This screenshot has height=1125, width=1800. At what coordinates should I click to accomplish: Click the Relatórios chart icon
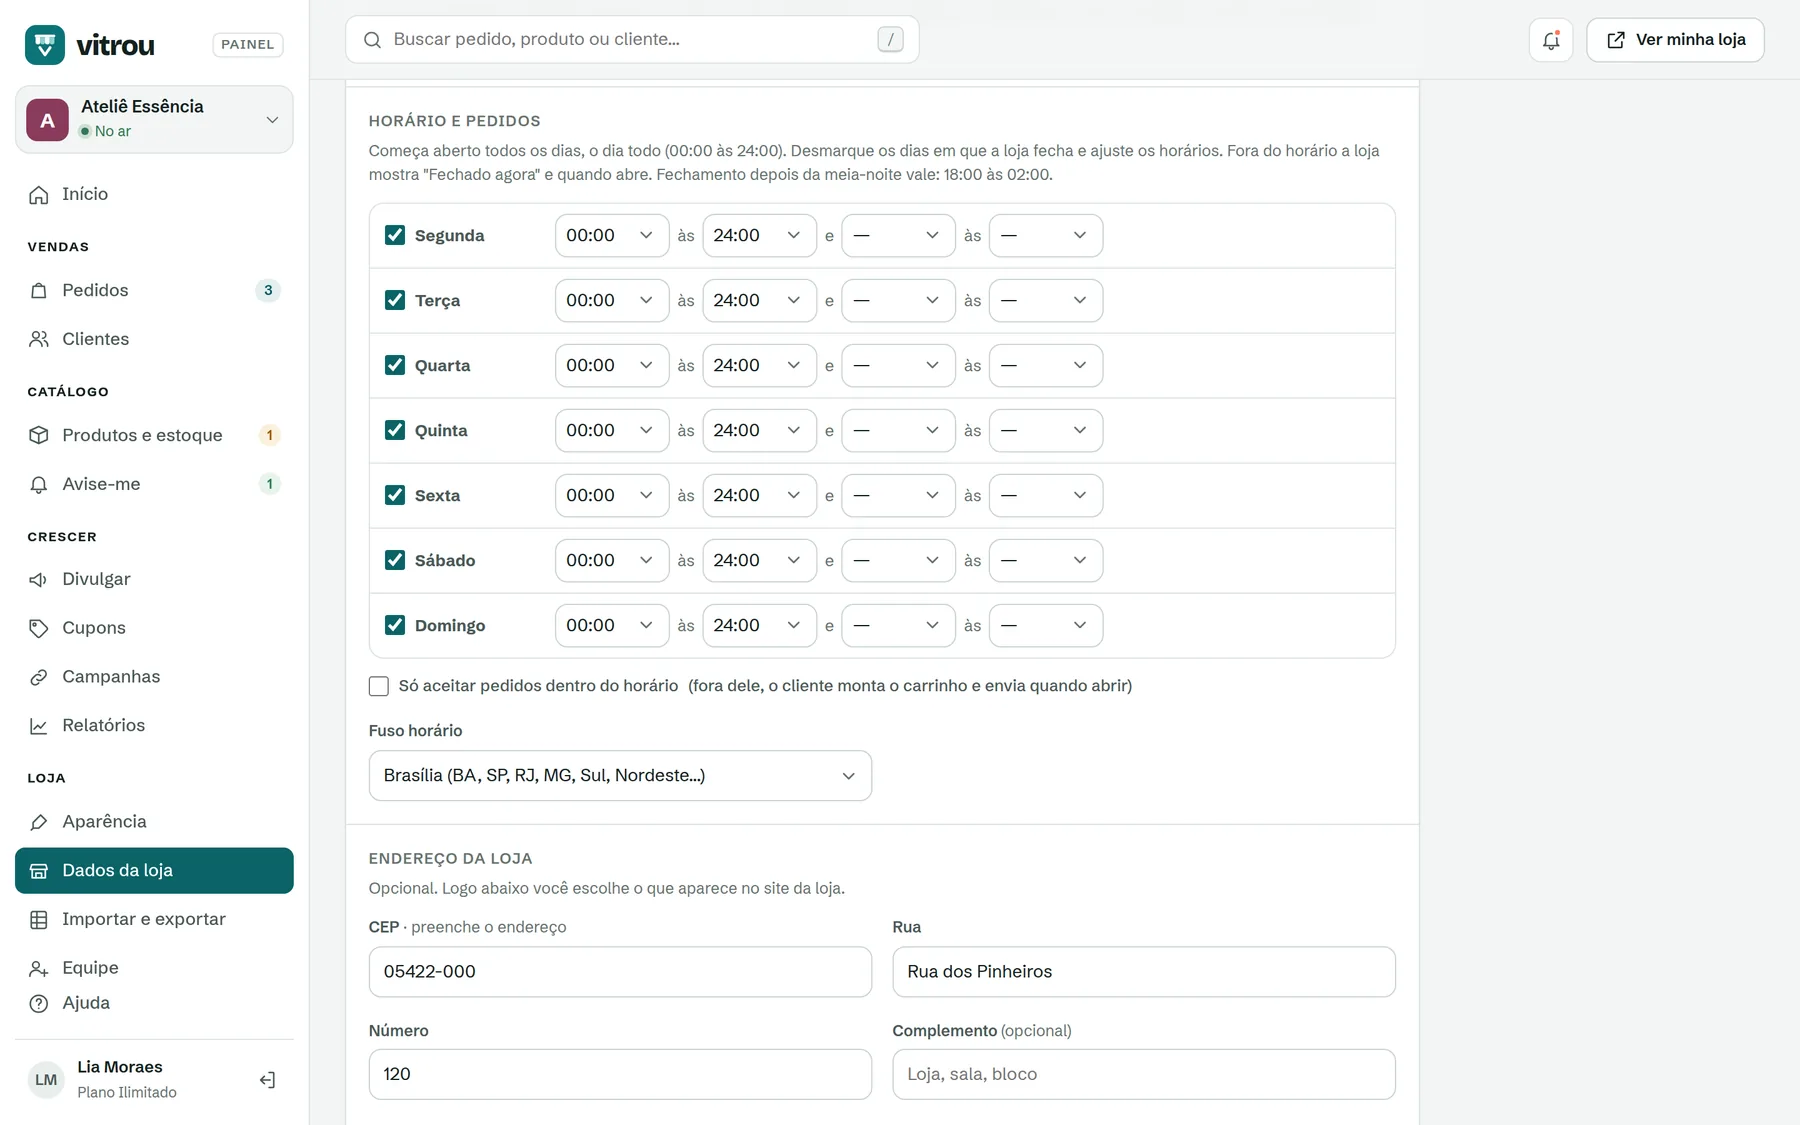[39, 726]
